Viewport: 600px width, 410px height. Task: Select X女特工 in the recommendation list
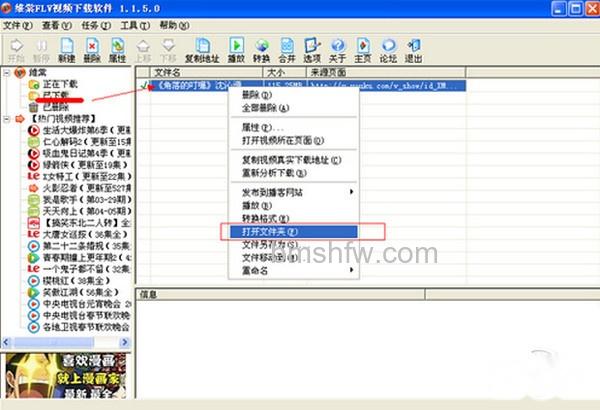[80, 176]
